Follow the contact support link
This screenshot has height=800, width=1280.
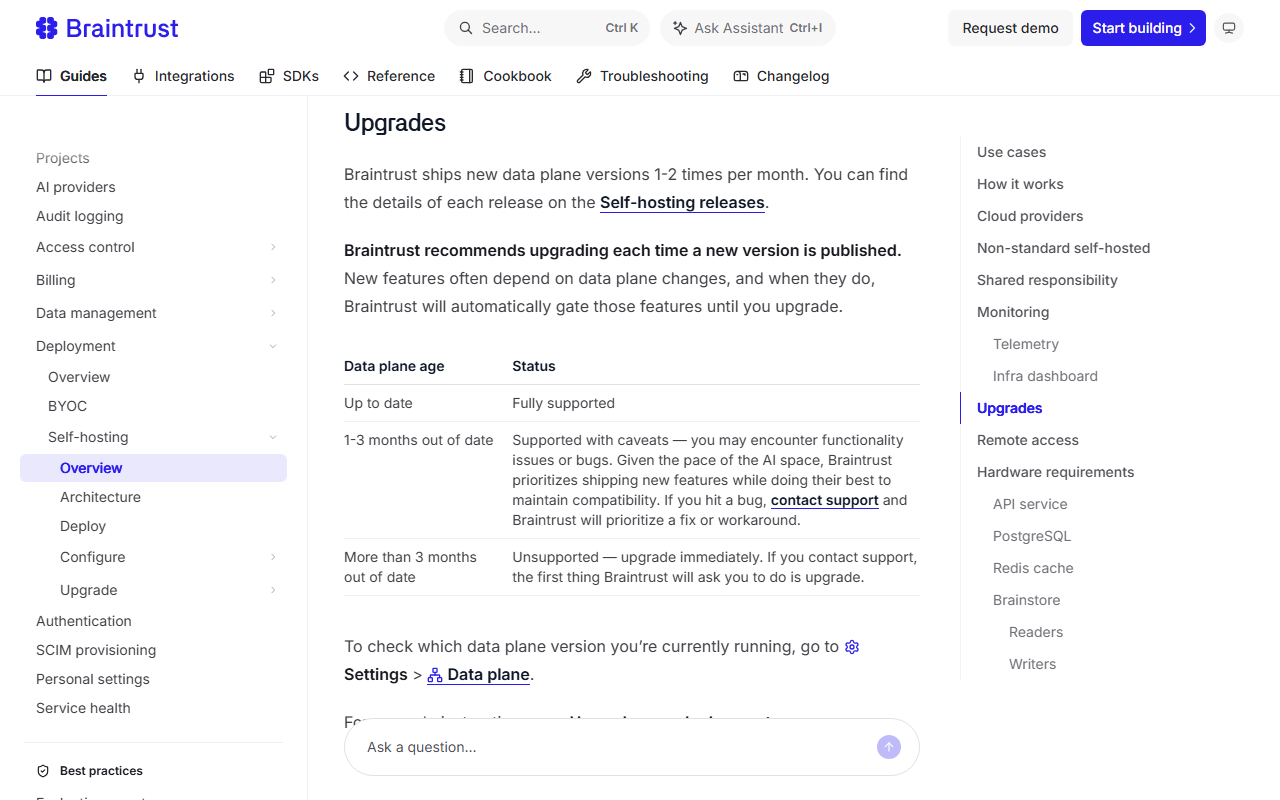click(825, 500)
